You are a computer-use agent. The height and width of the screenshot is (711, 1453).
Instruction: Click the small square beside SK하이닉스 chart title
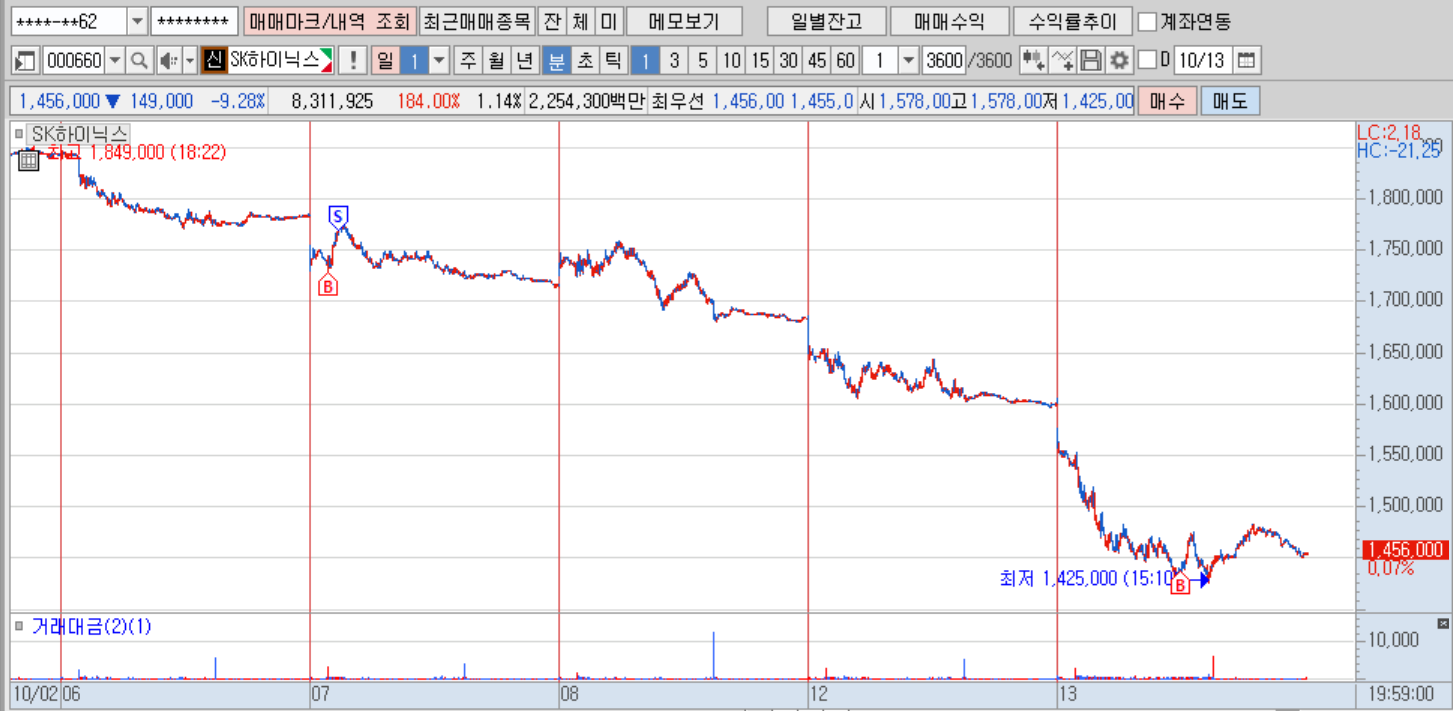pyautogui.click(x=19, y=133)
